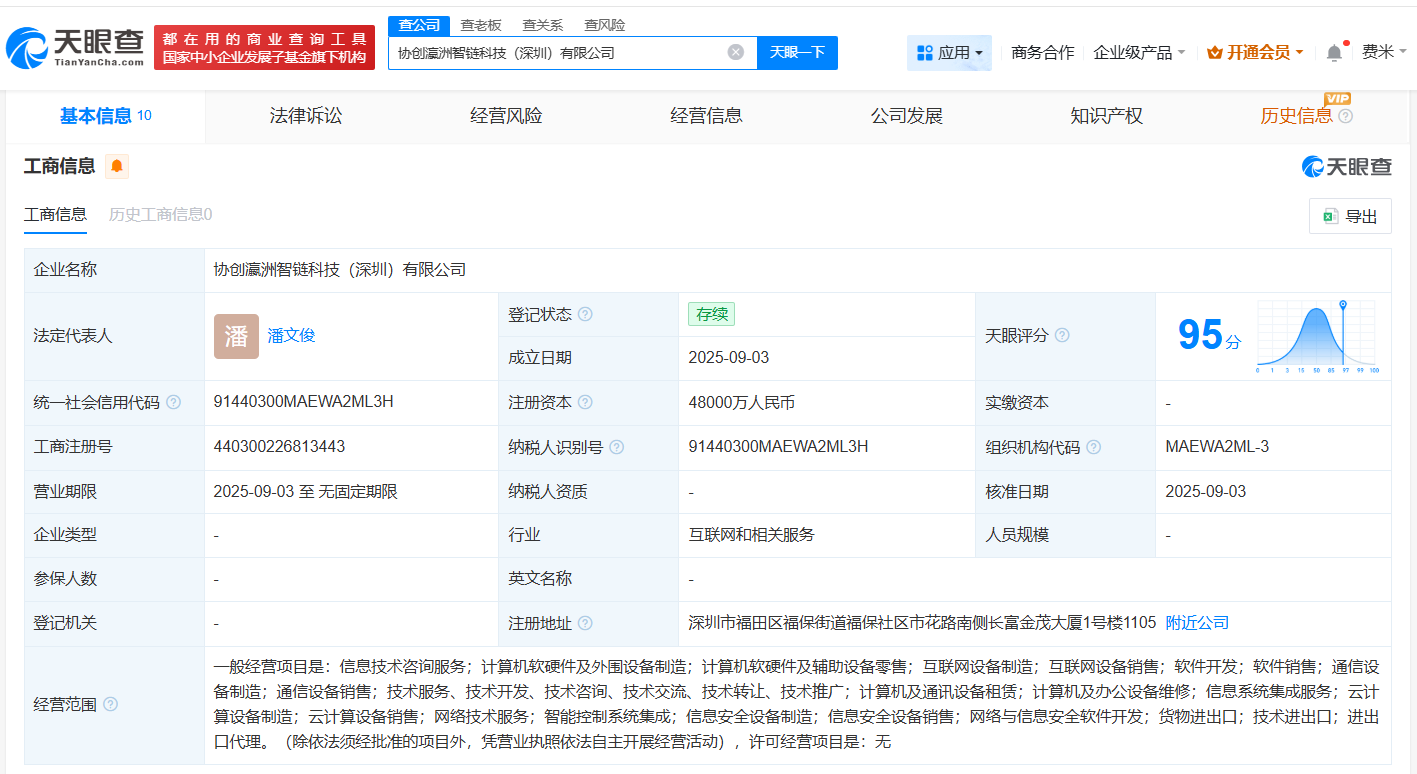Open the 应用 dropdown menu

tap(949, 53)
